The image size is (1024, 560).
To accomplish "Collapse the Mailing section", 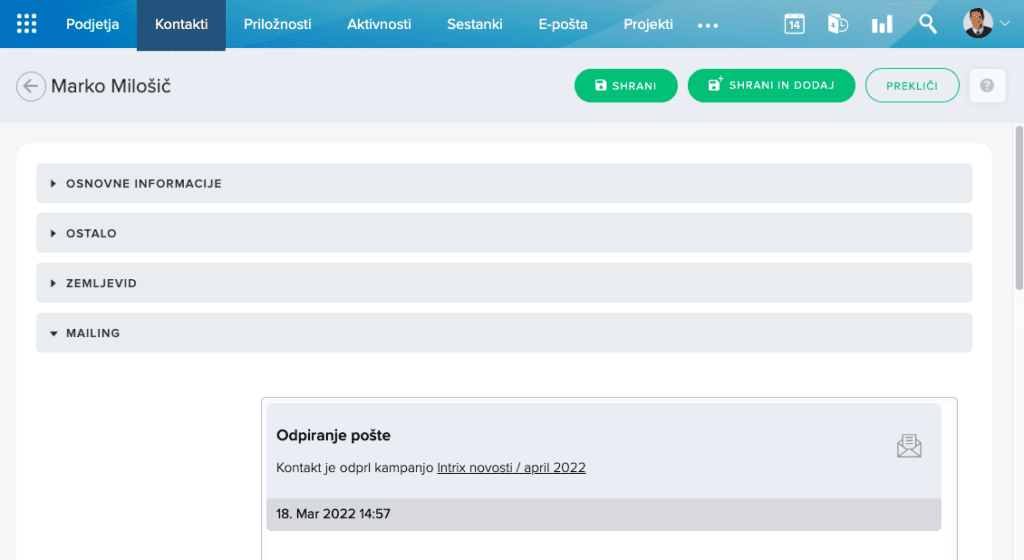I will 92,333.
